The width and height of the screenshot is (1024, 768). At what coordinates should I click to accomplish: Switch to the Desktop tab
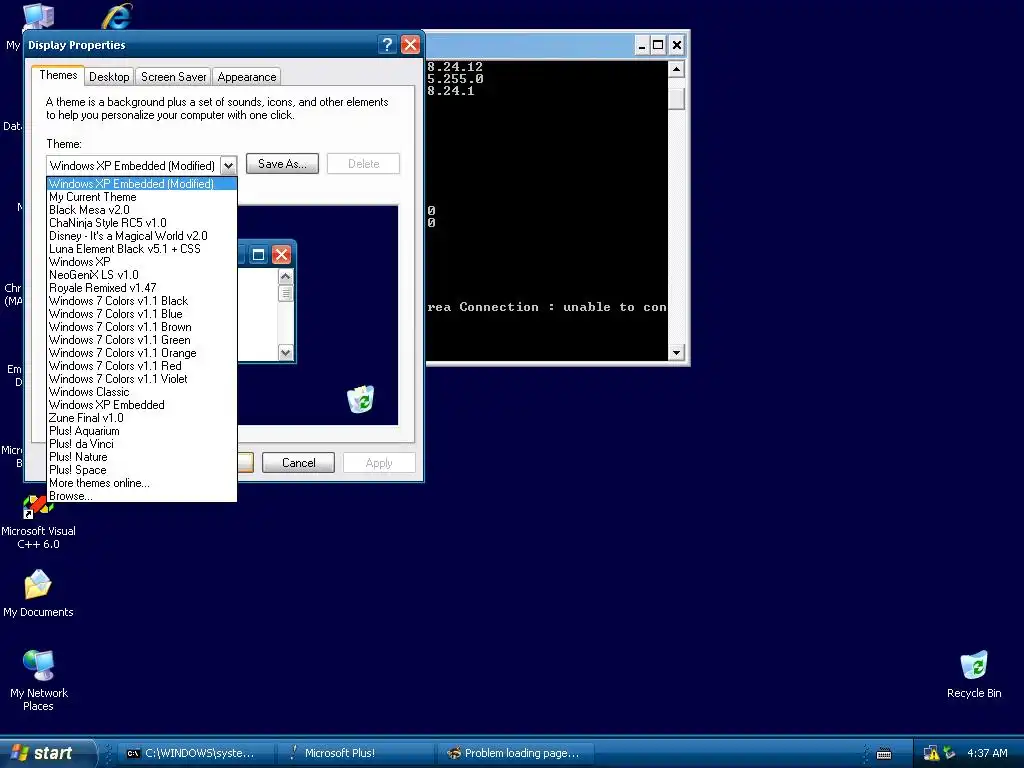click(109, 76)
